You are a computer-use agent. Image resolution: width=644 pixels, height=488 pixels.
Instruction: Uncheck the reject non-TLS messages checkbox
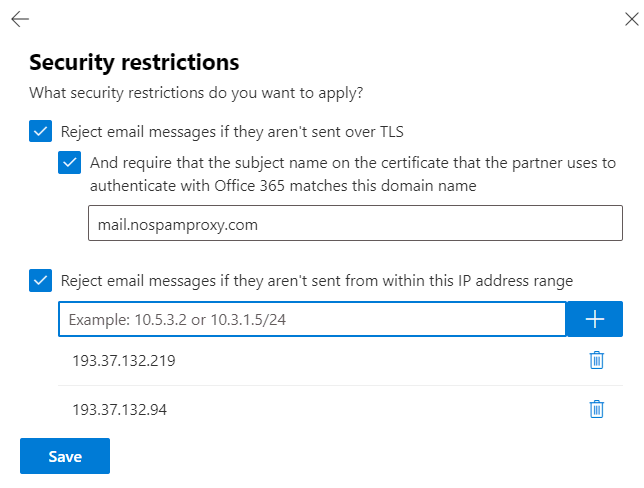40,131
